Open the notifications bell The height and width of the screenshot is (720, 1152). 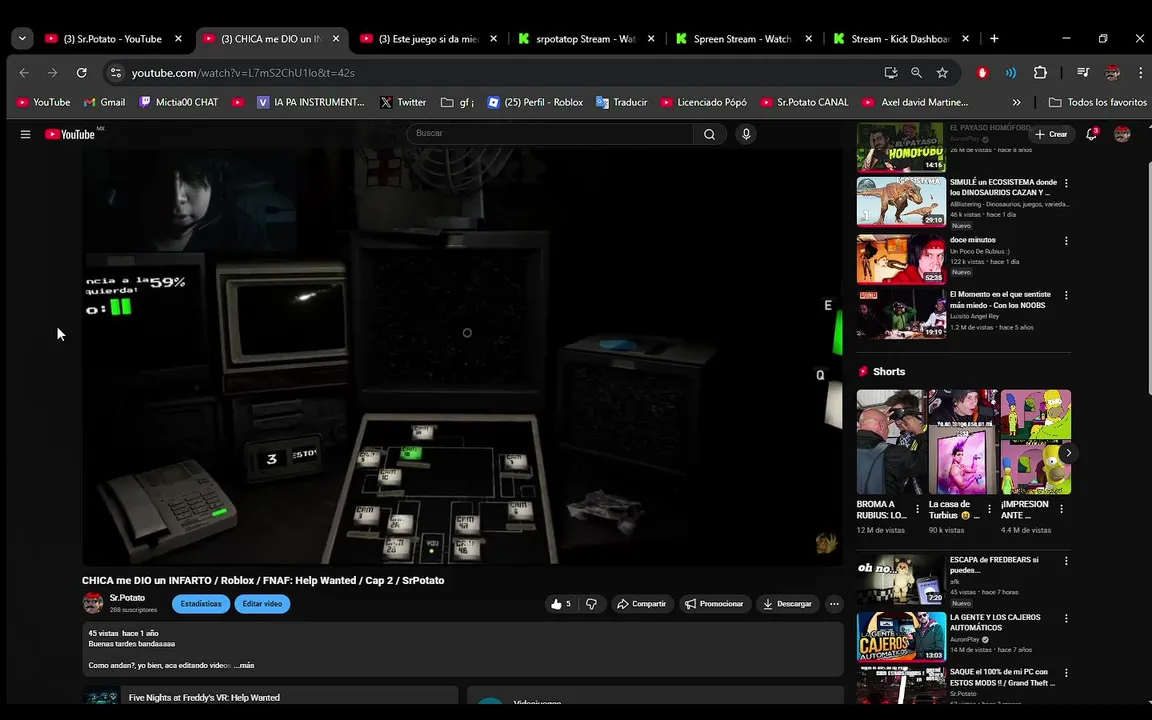(1092, 134)
